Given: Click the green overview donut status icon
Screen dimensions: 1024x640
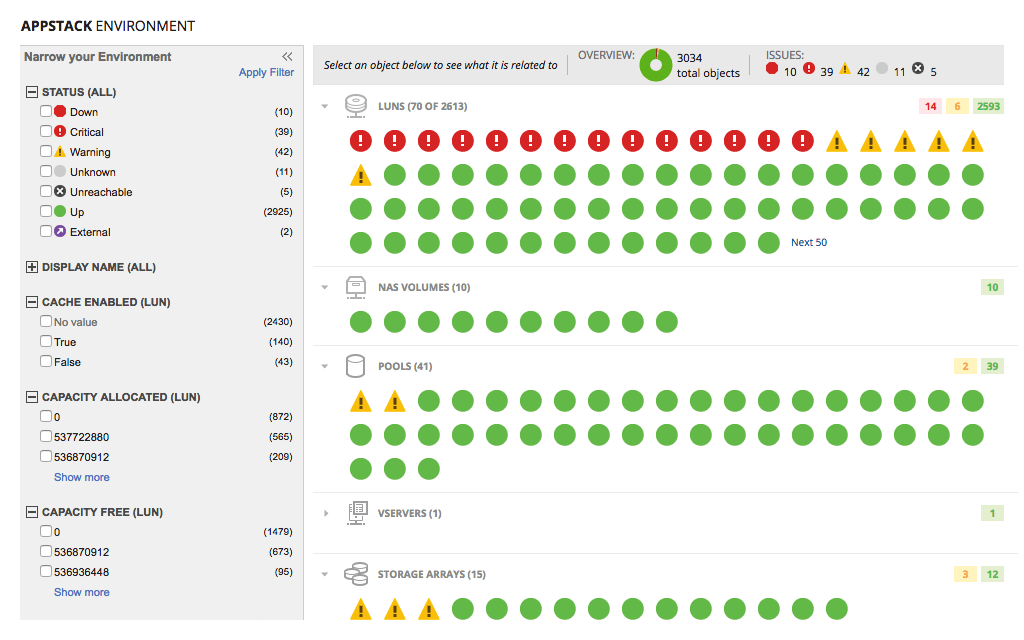Looking at the screenshot, I should click(x=655, y=65).
